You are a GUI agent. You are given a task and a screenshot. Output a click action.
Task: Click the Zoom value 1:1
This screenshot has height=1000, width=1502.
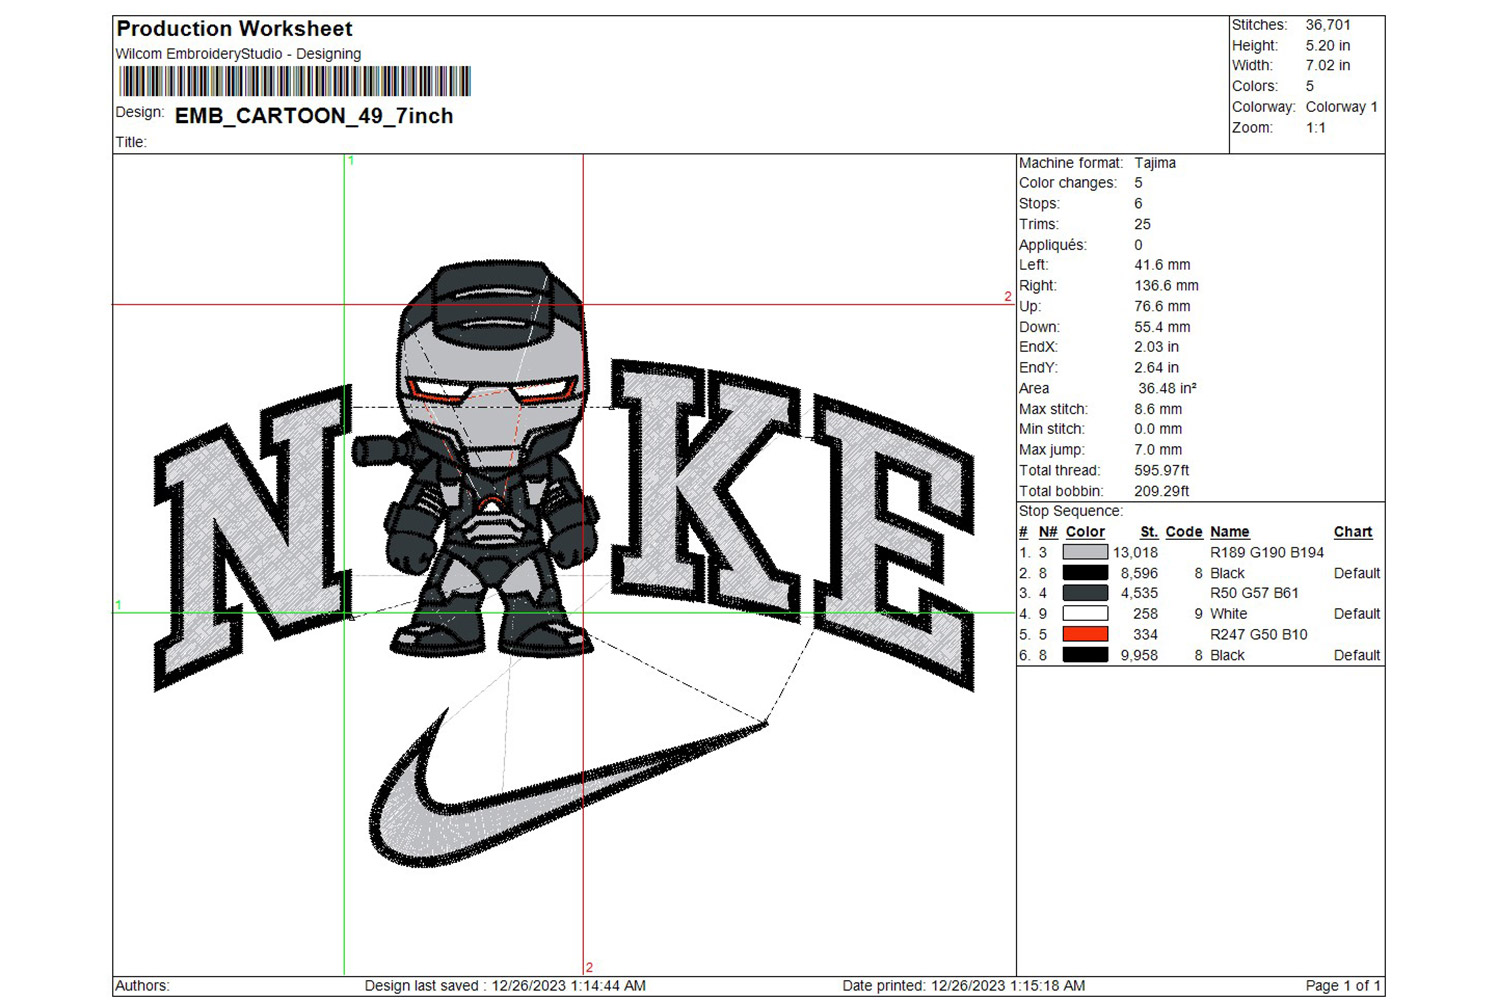click(x=1316, y=128)
